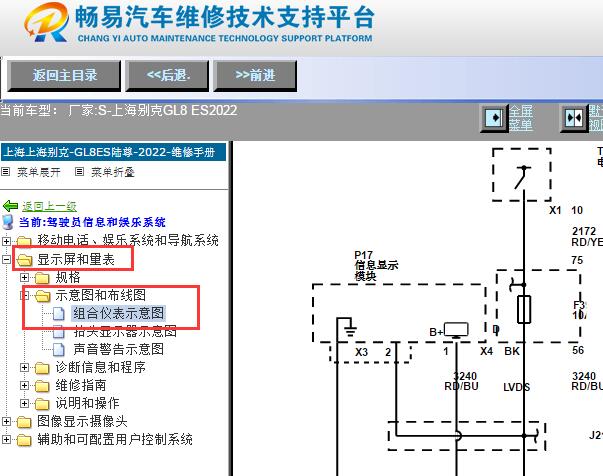Click the fullscreen menu icon
This screenshot has width=603, height=476.
click(x=495, y=118)
